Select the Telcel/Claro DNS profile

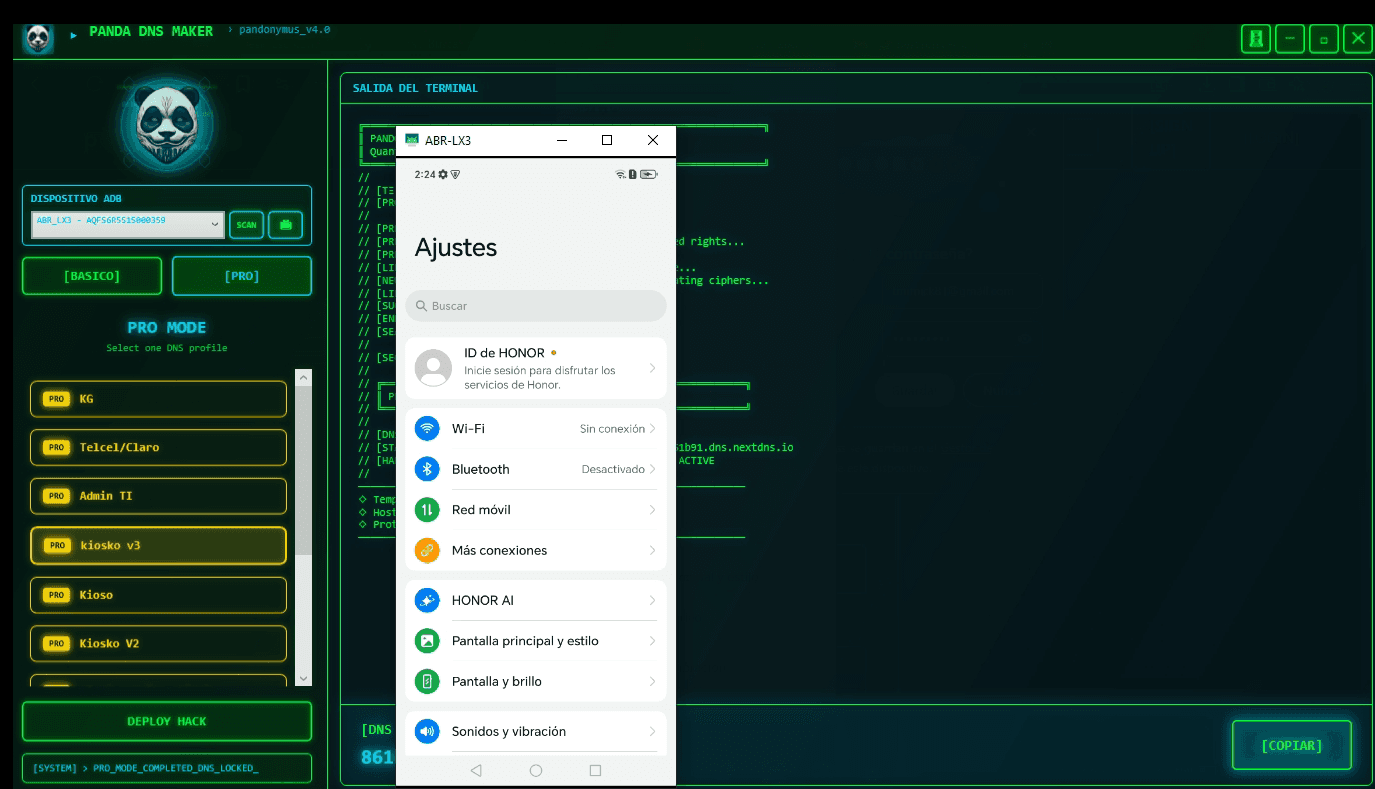pos(158,447)
